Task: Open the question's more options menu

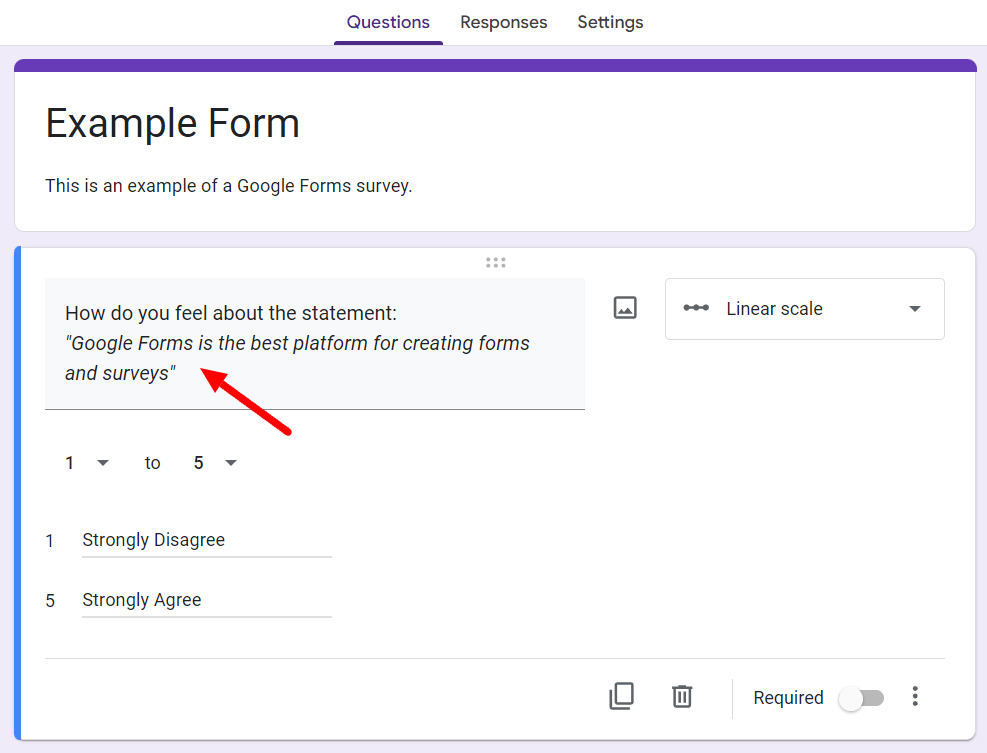Action: [915, 696]
